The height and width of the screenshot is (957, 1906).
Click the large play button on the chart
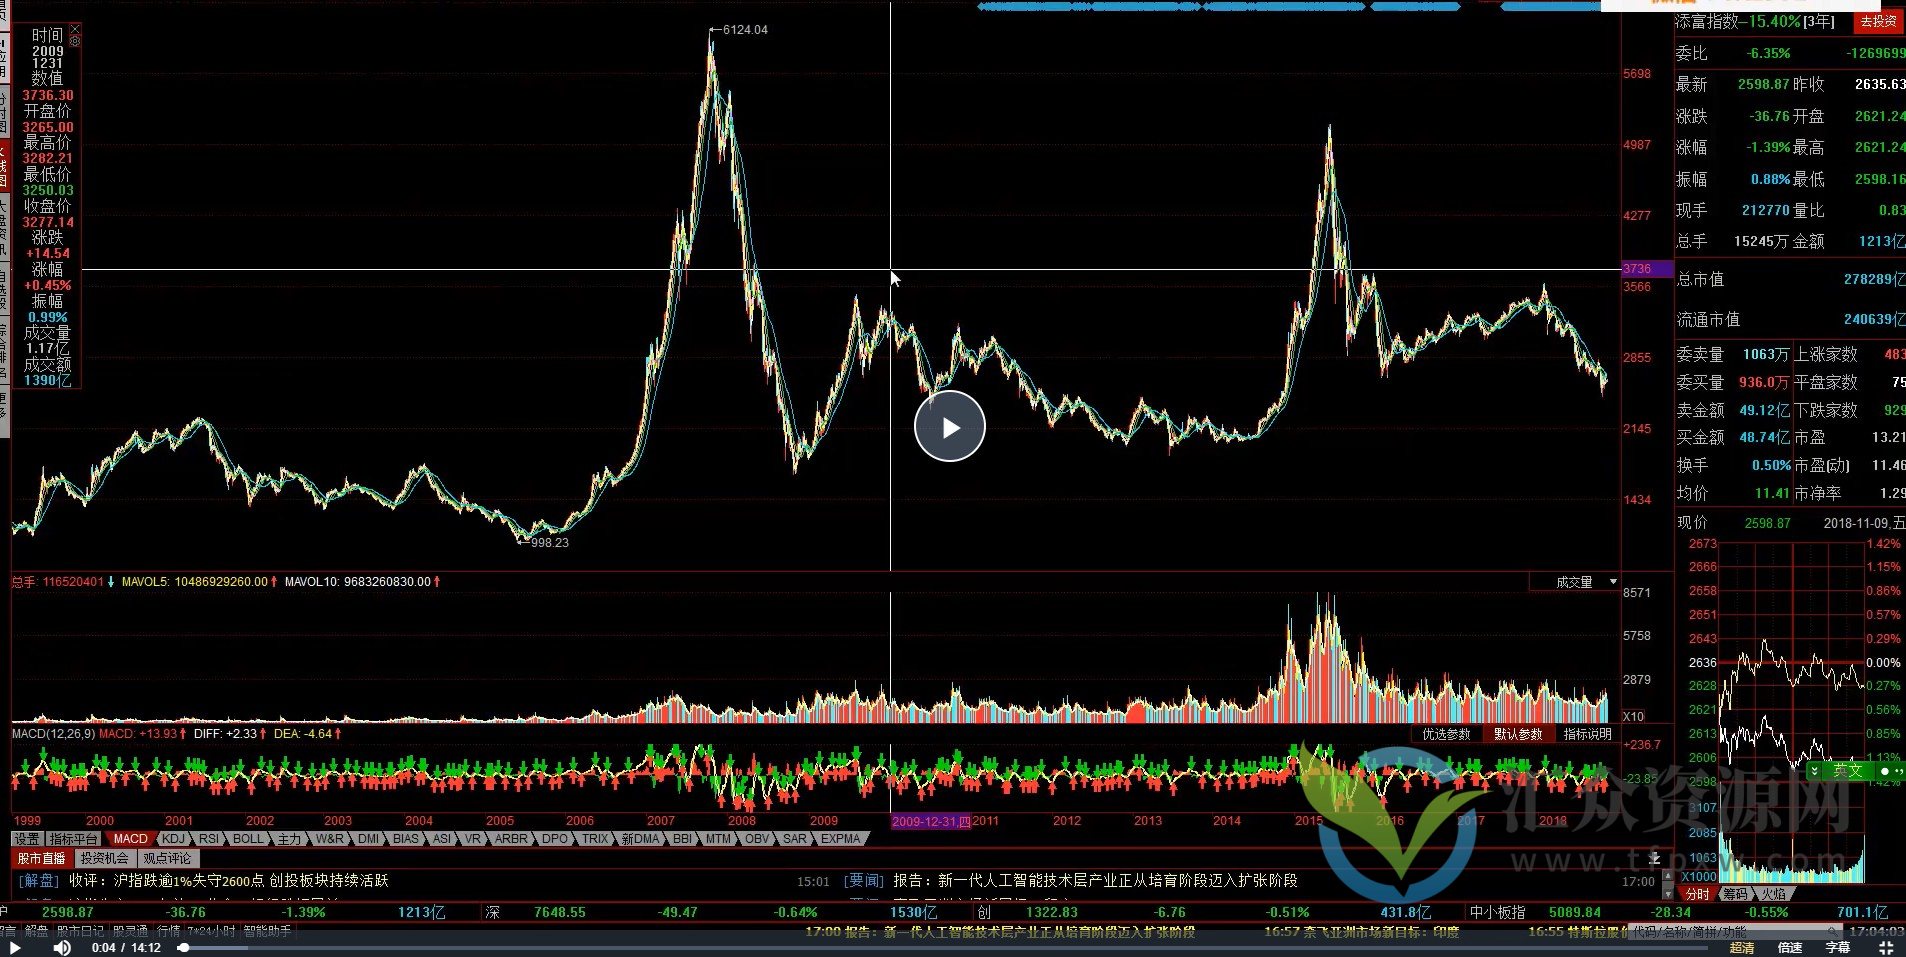click(x=949, y=427)
